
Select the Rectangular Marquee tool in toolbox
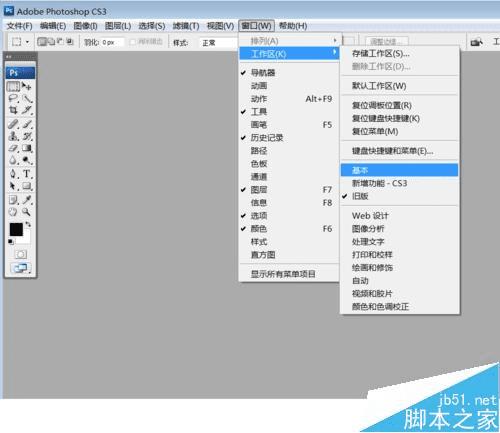pyautogui.click(x=13, y=87)
